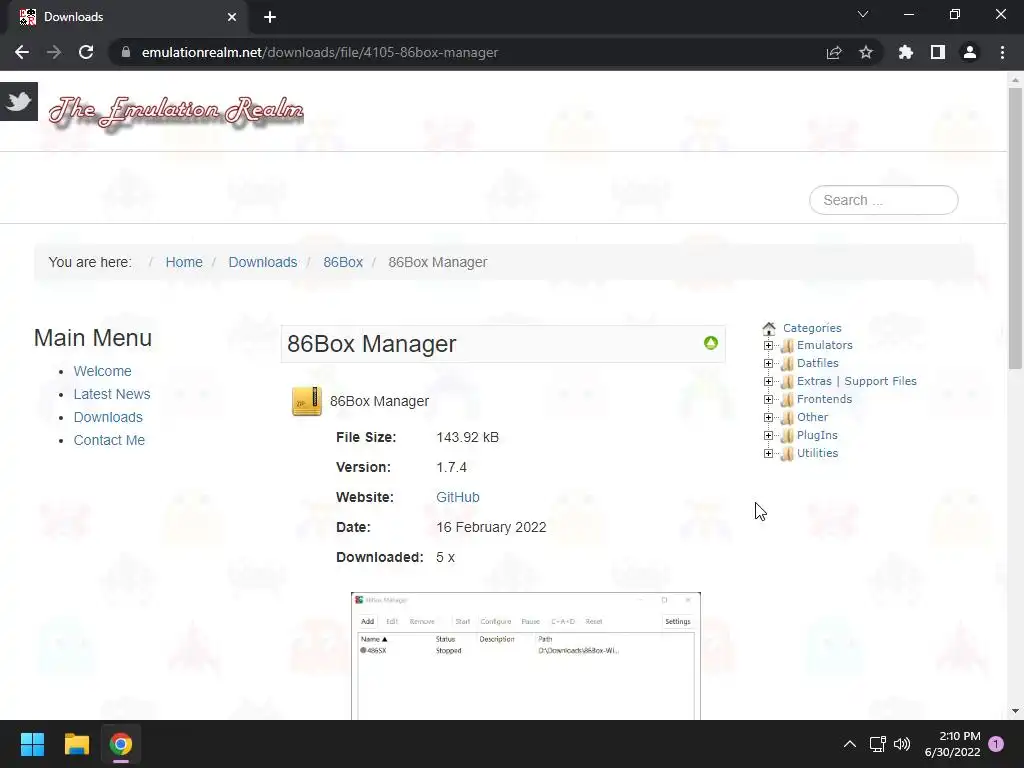Click the '16 February 2022' date value
The width and height of the screenshot is (1024, 768).
(491, 527)
